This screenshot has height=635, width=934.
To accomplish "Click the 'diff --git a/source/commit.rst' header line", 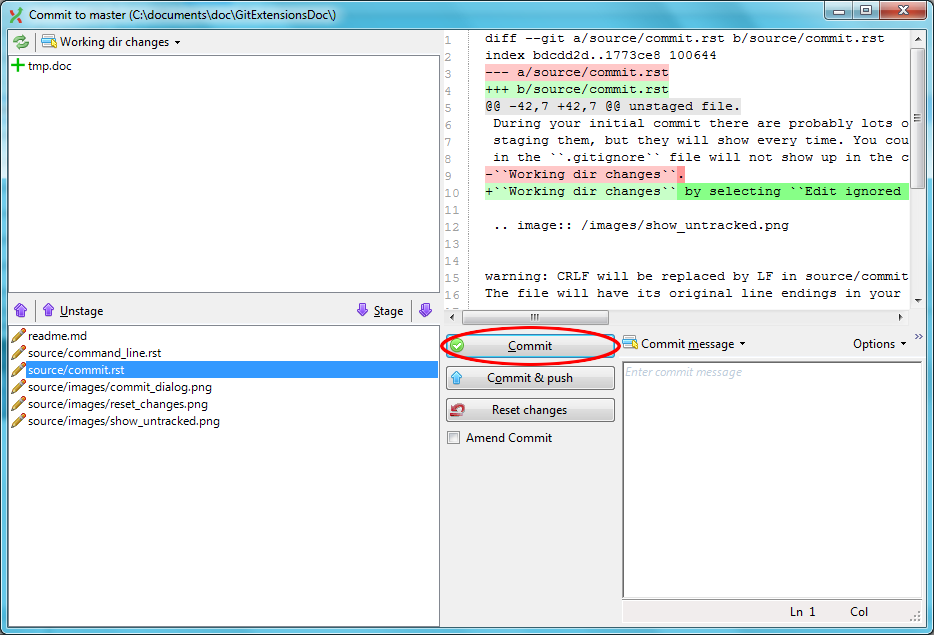I will pos(684,38).
